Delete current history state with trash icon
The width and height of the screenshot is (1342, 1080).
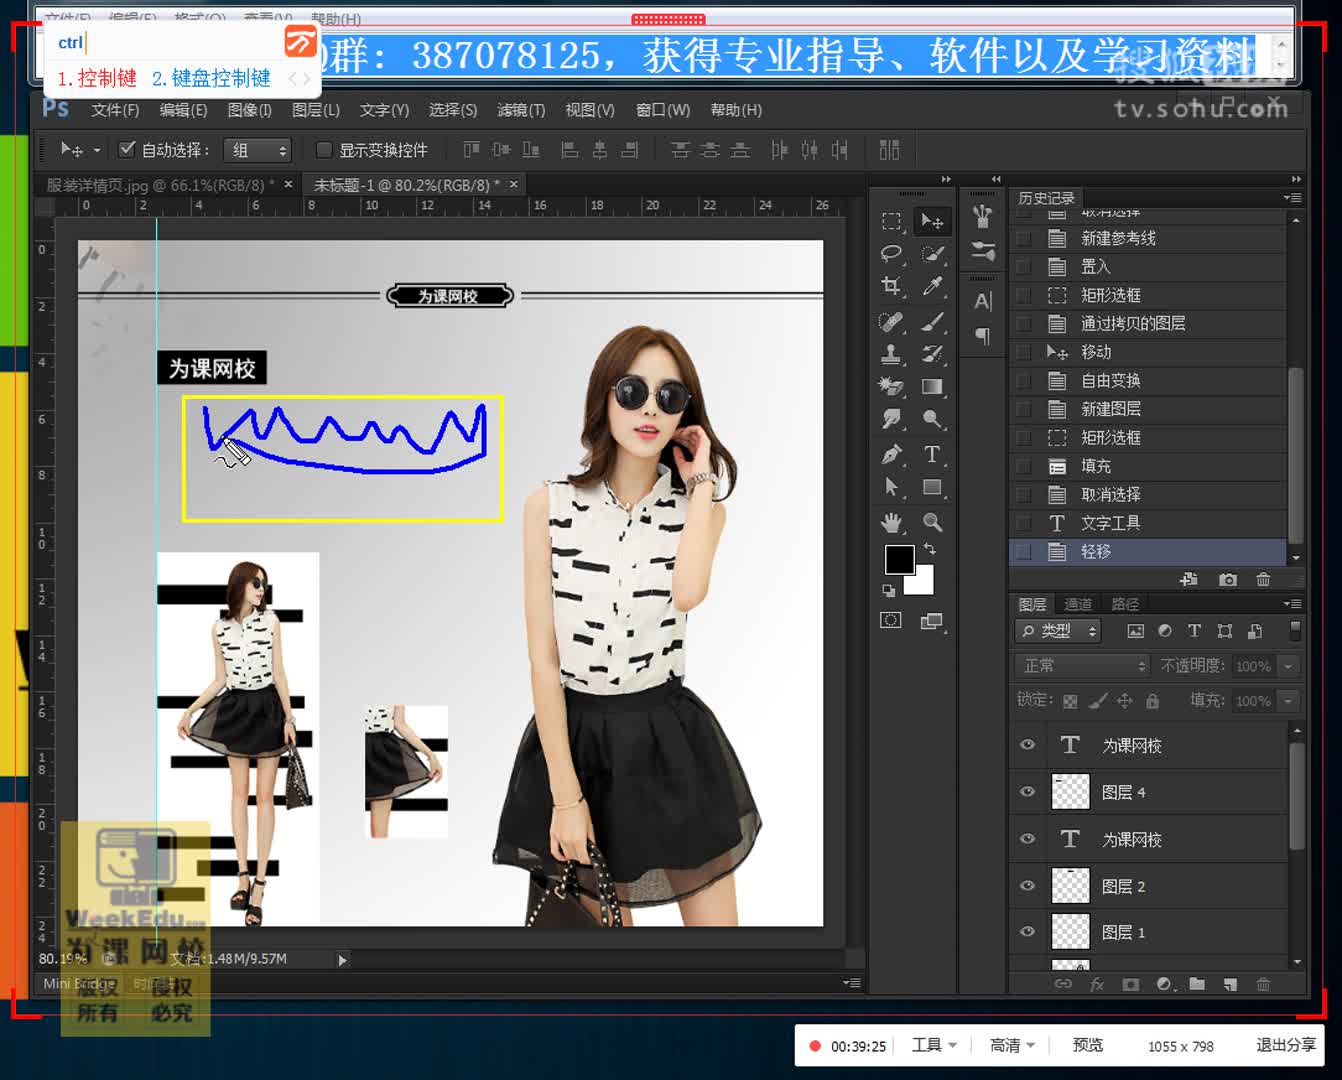1263,579
